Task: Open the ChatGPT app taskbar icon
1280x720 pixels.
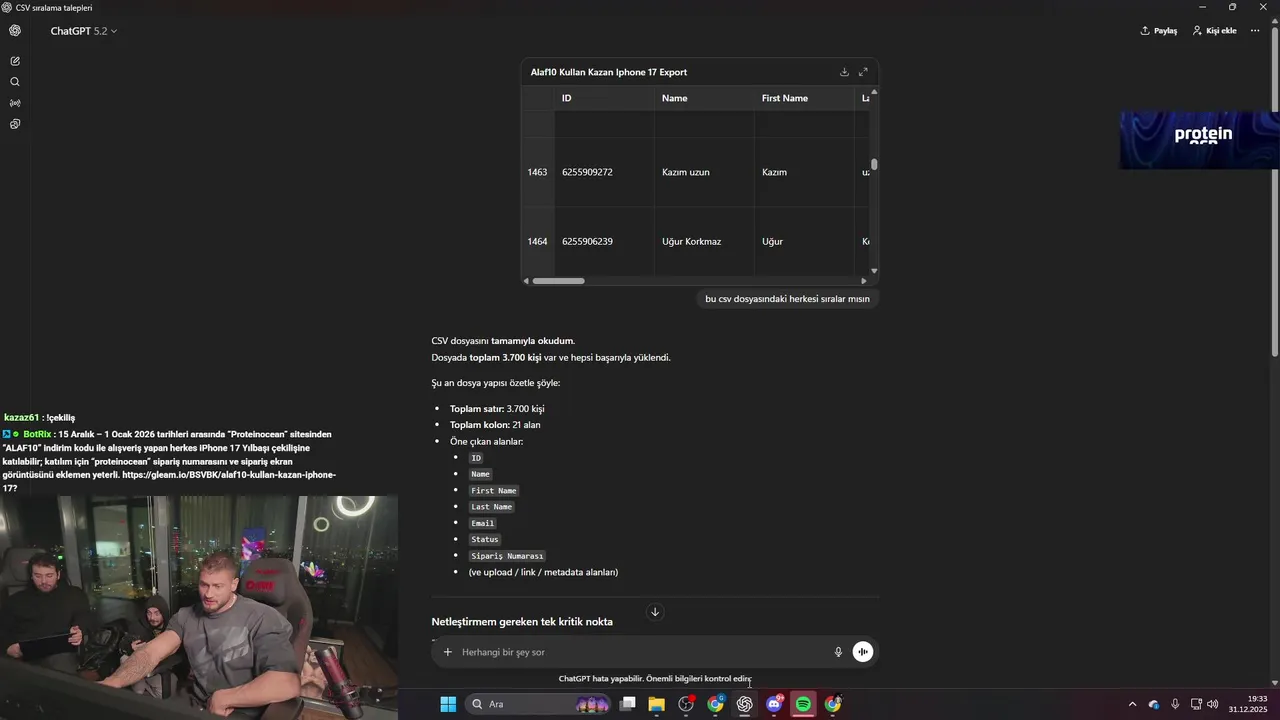Action: click(745, 704)
